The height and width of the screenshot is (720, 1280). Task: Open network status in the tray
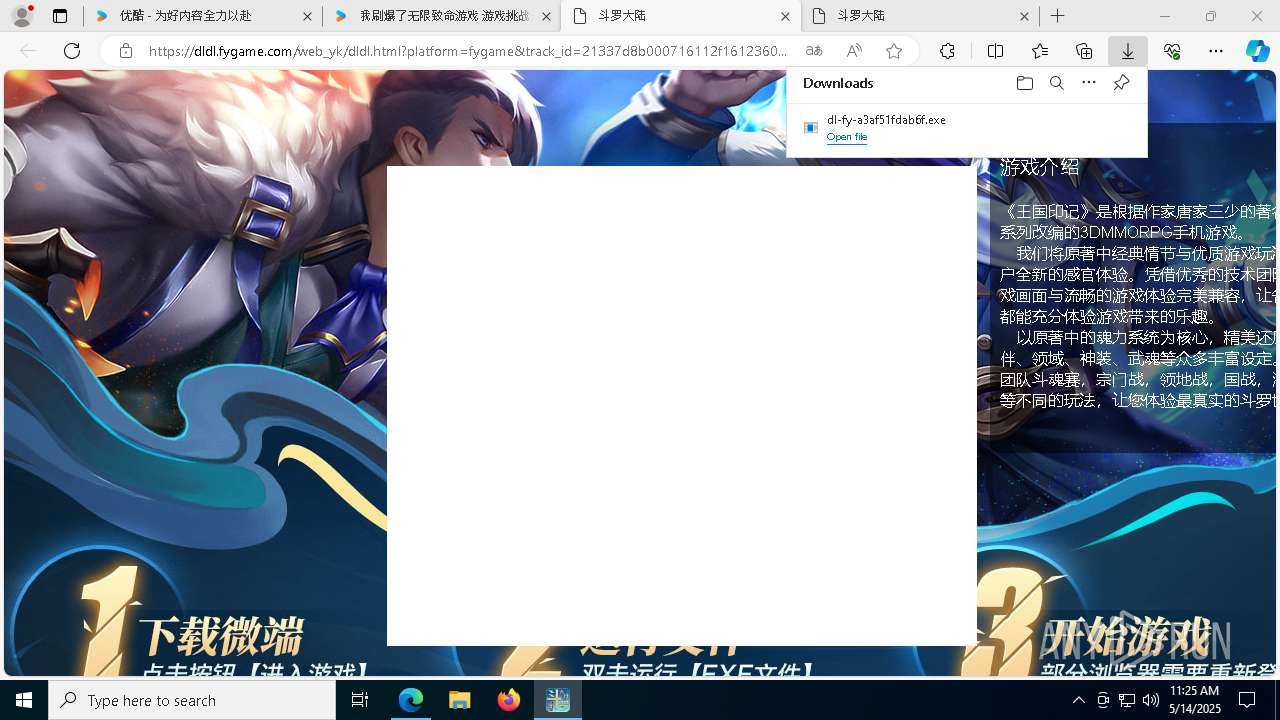click(1127, 700)
